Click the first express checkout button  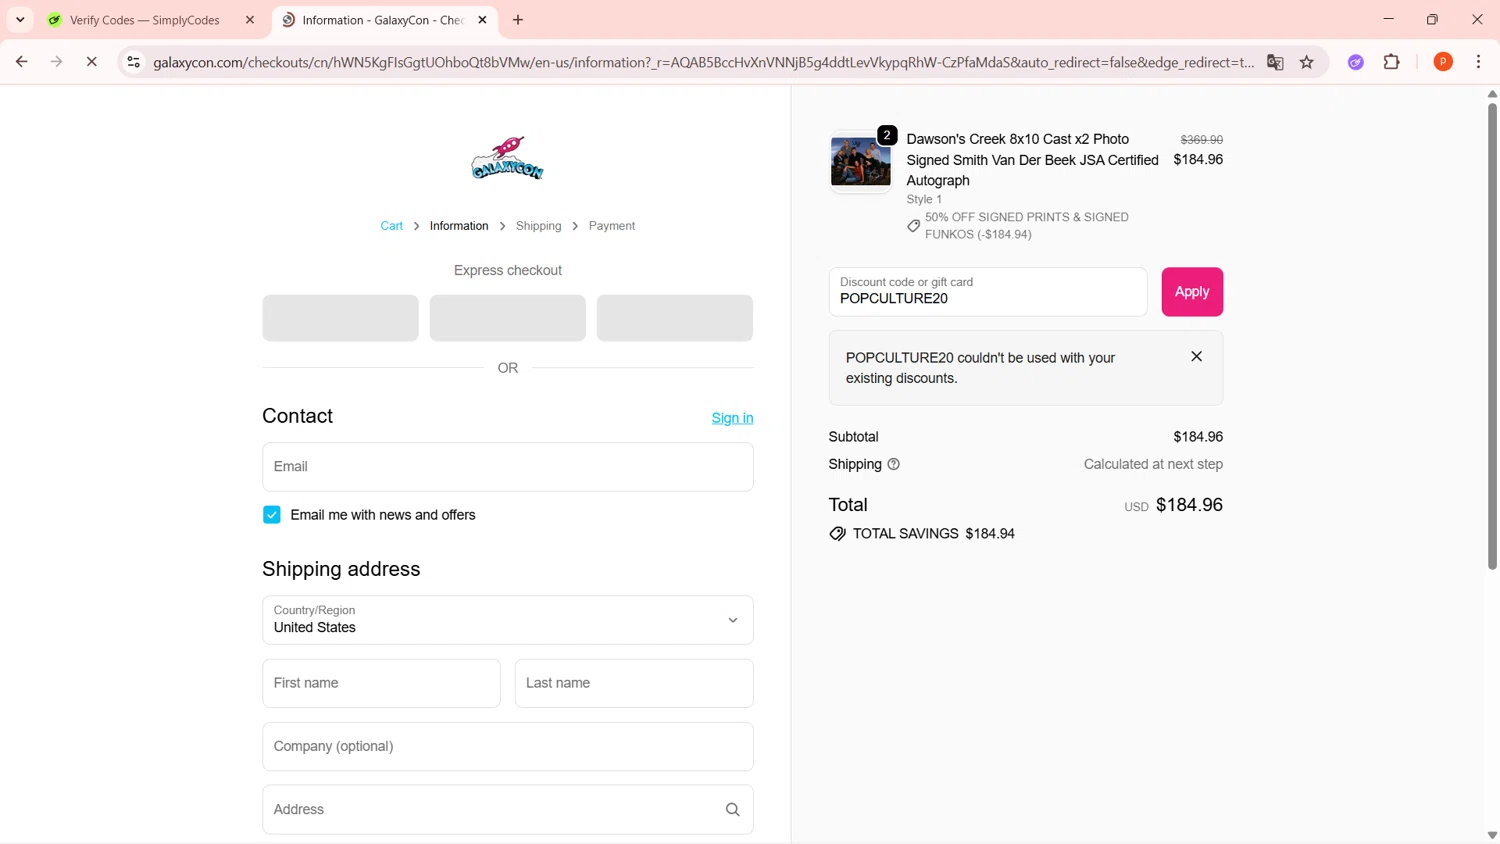tap(341, 318)
